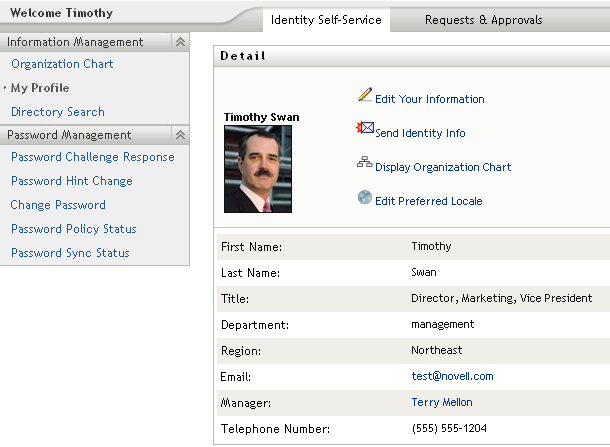Viewport: 610px width, 447px height.
Task: Check Password Sync Status
Action: (x=70, y=253)
